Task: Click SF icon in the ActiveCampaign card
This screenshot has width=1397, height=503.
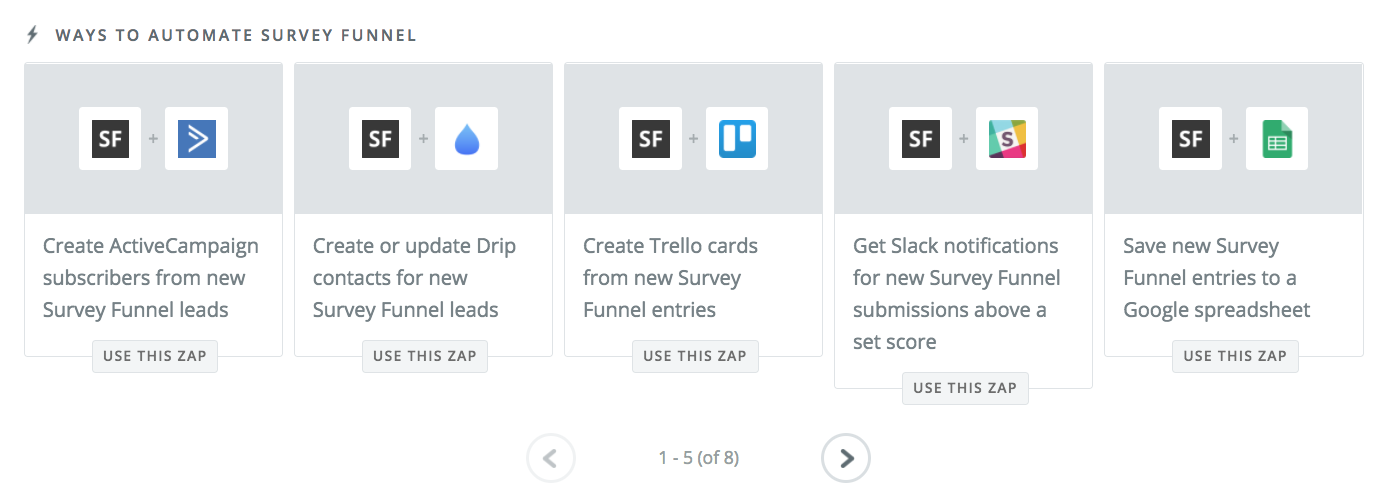Action: click(x=110, y=138)
